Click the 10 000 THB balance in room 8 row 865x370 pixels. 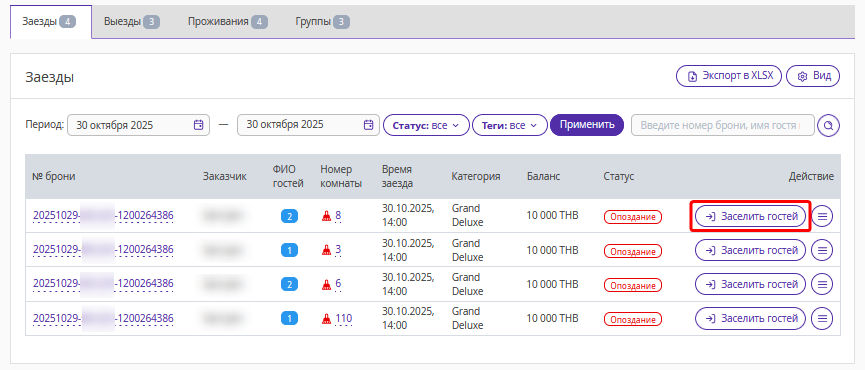pos(553,215)
